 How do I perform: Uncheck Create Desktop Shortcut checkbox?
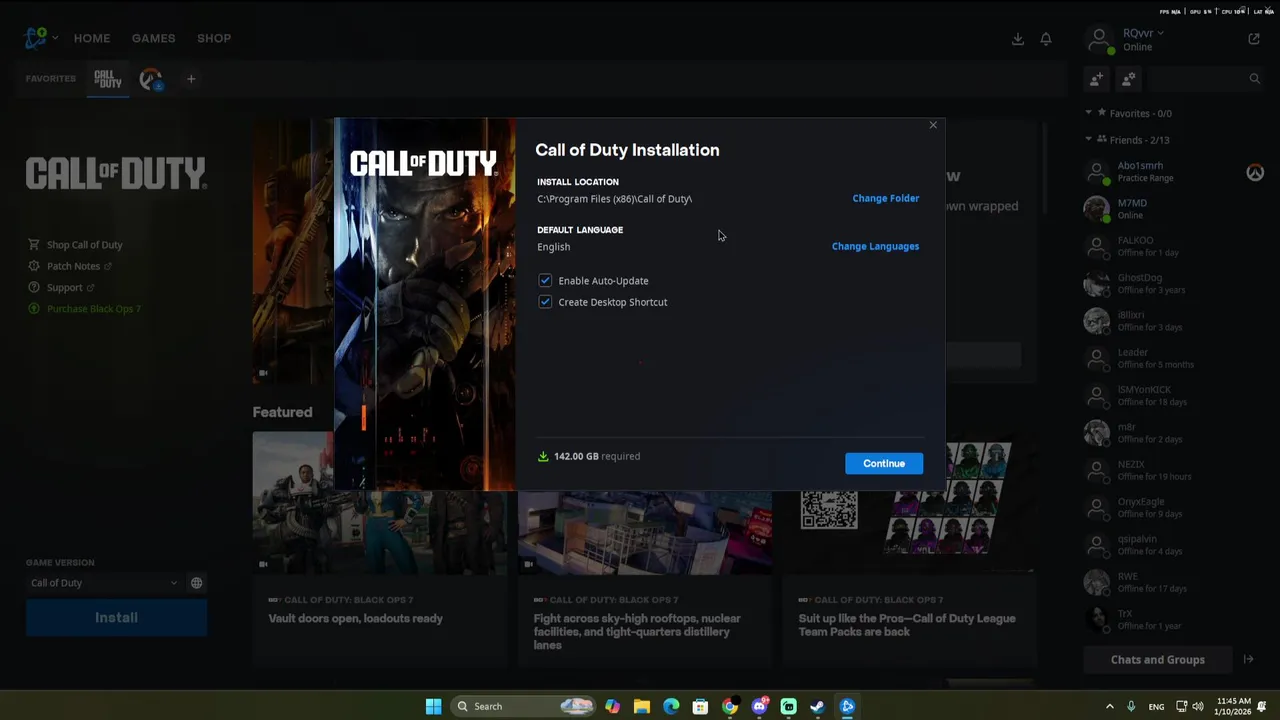tap(545, 301)
